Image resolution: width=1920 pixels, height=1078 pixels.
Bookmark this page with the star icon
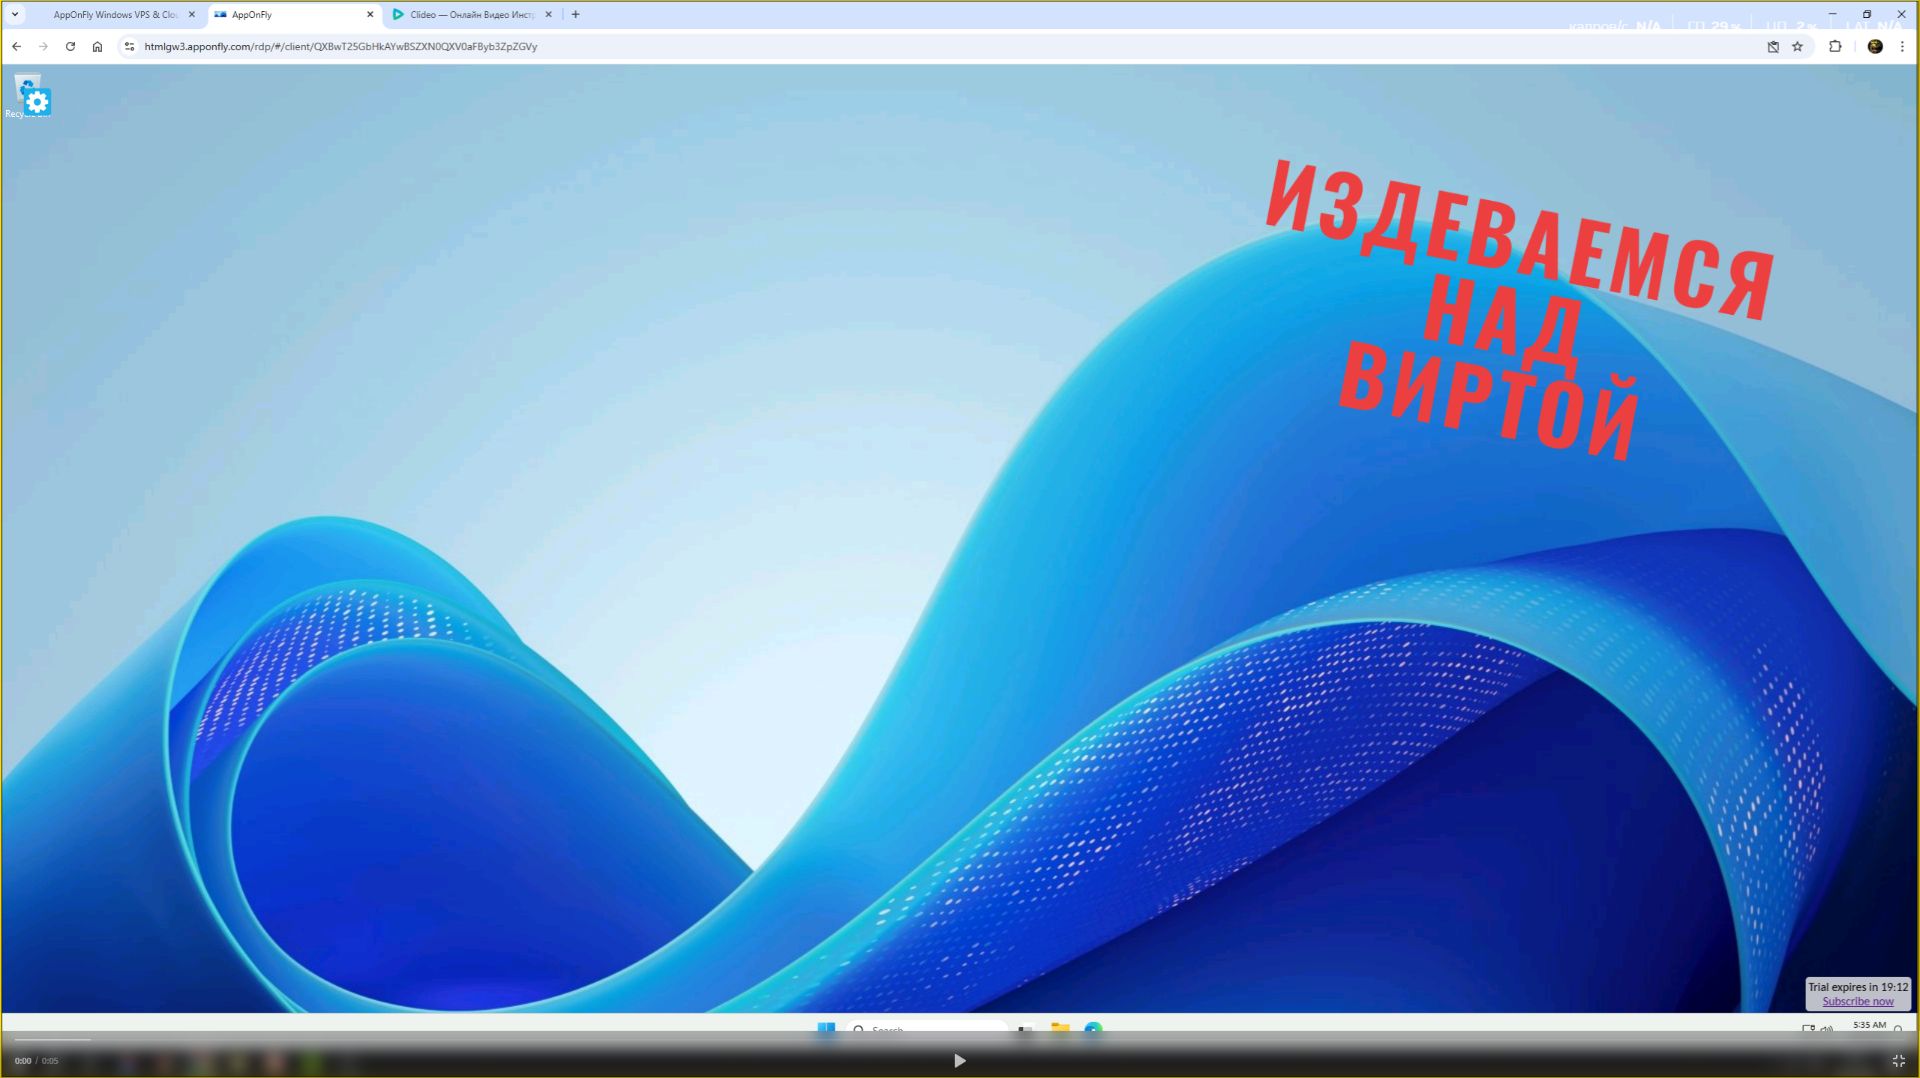click(1797, 46)
